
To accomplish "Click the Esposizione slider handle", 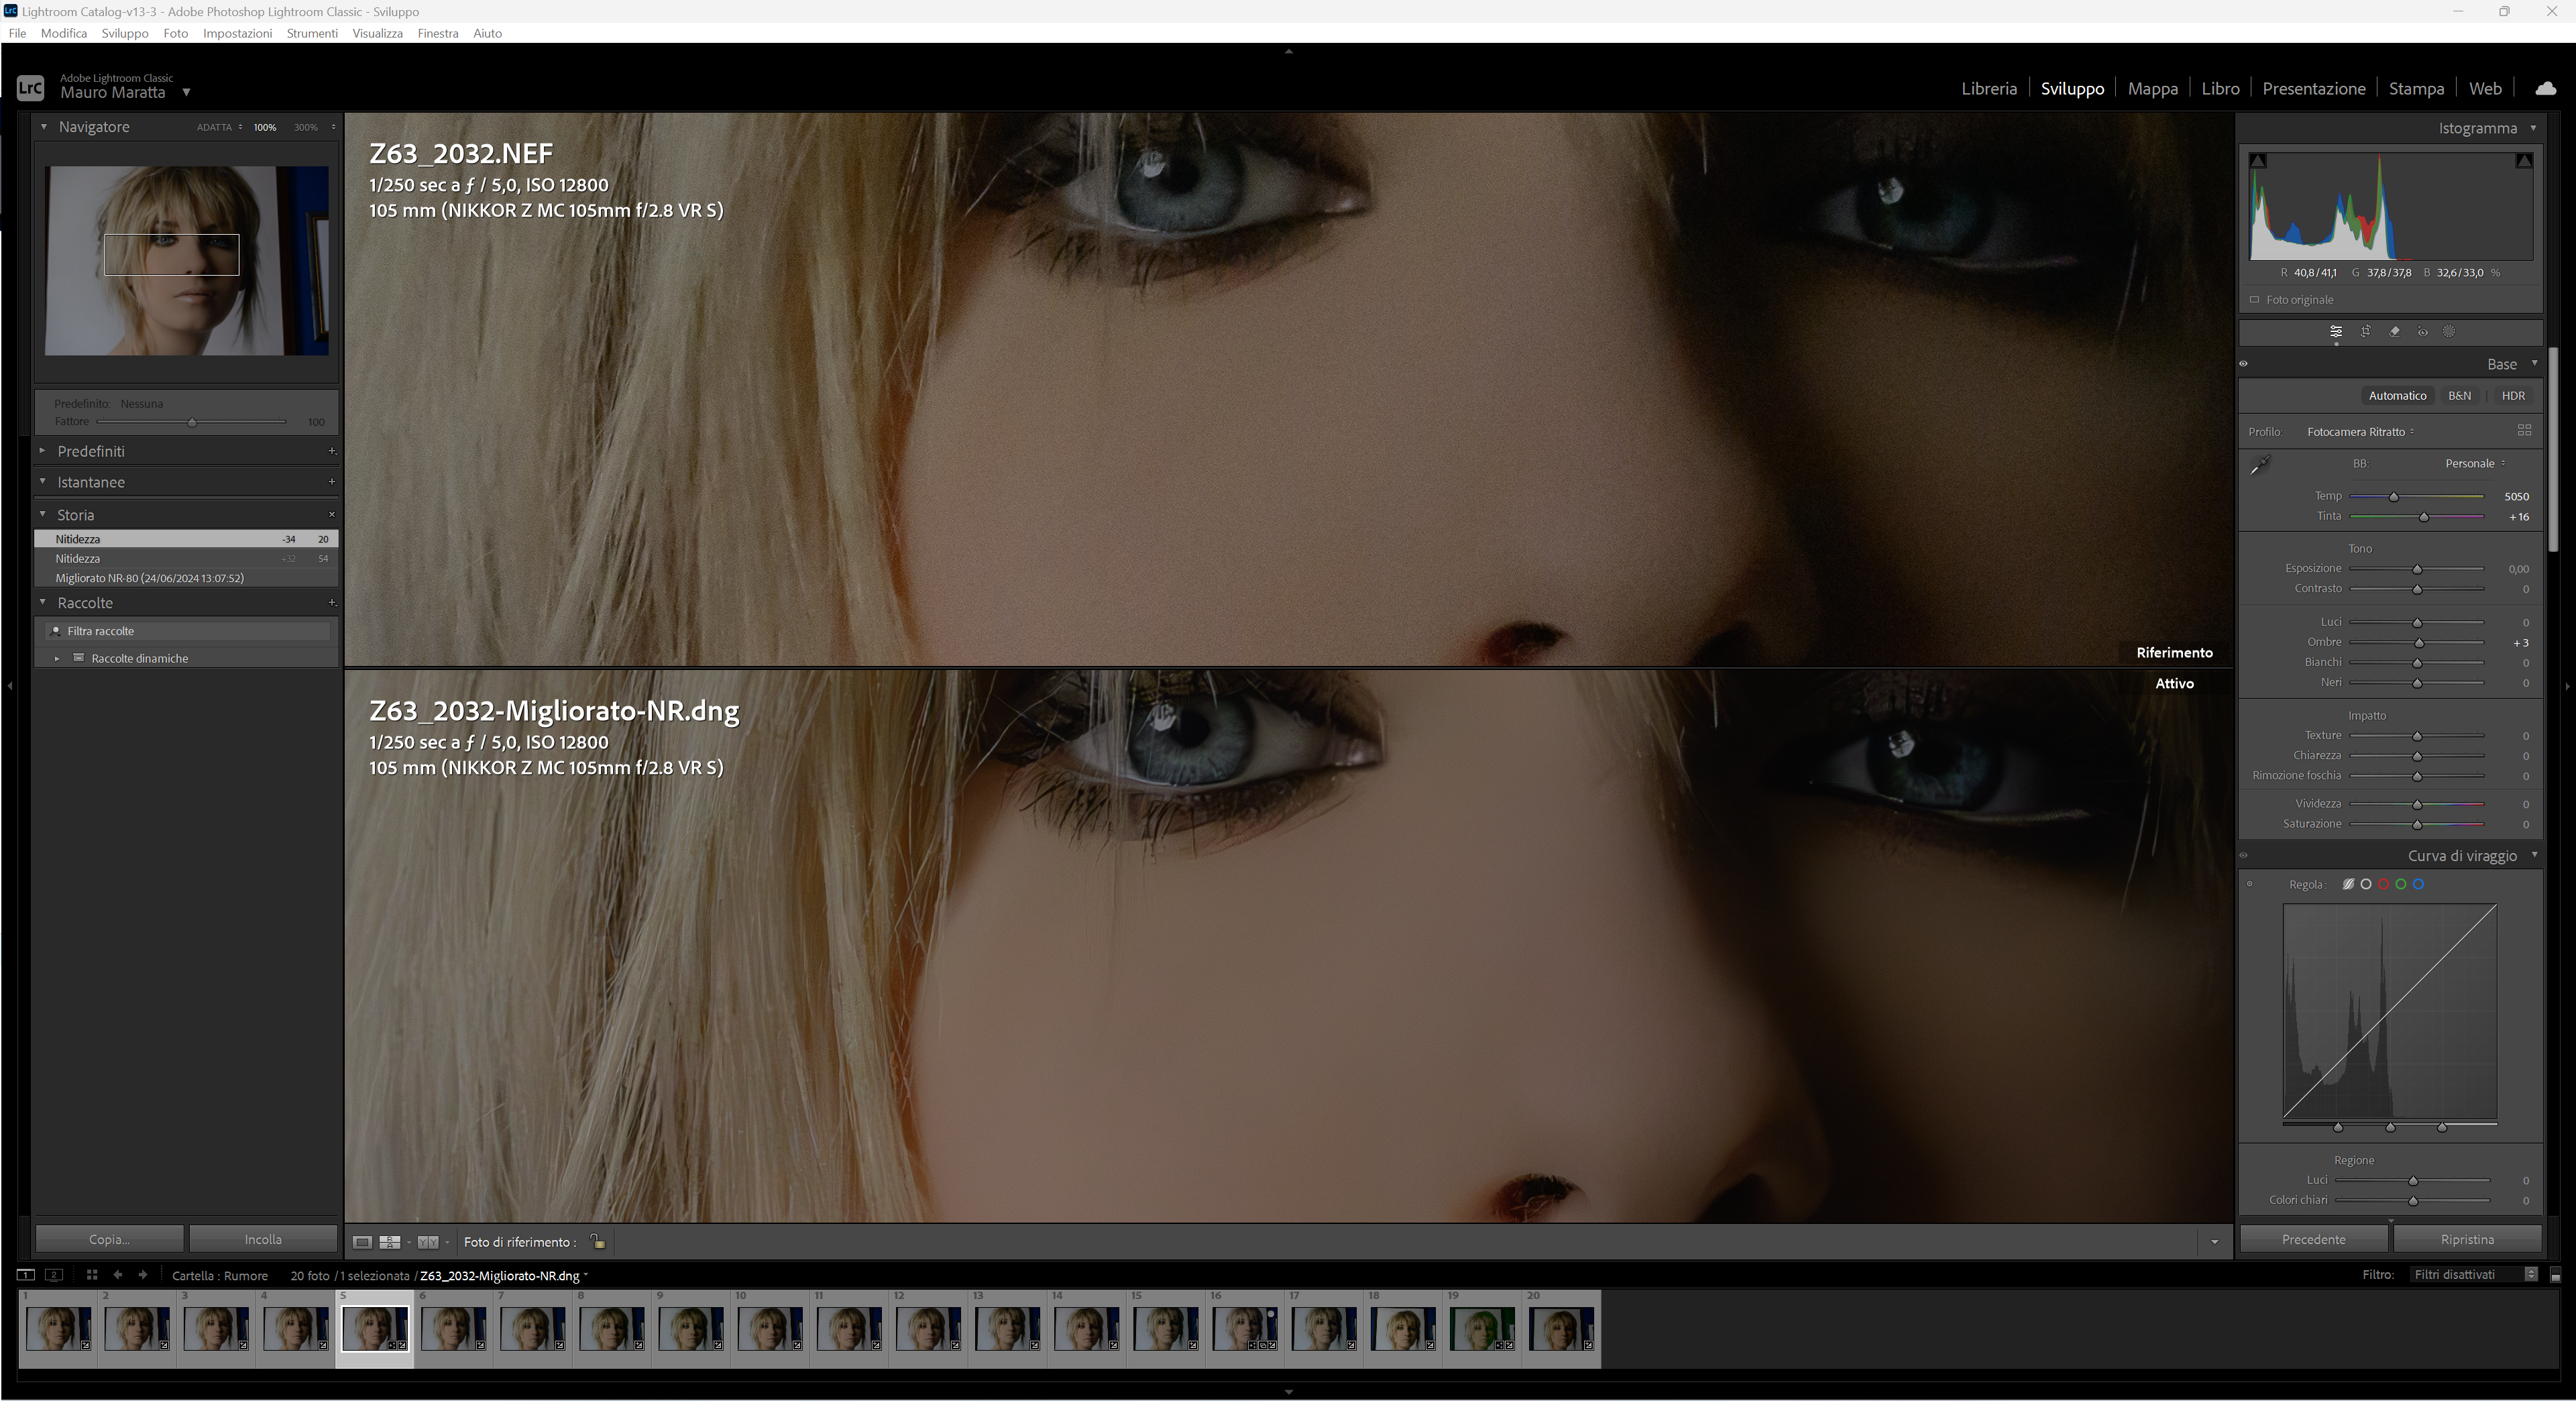I will (x=2417, y=569).
